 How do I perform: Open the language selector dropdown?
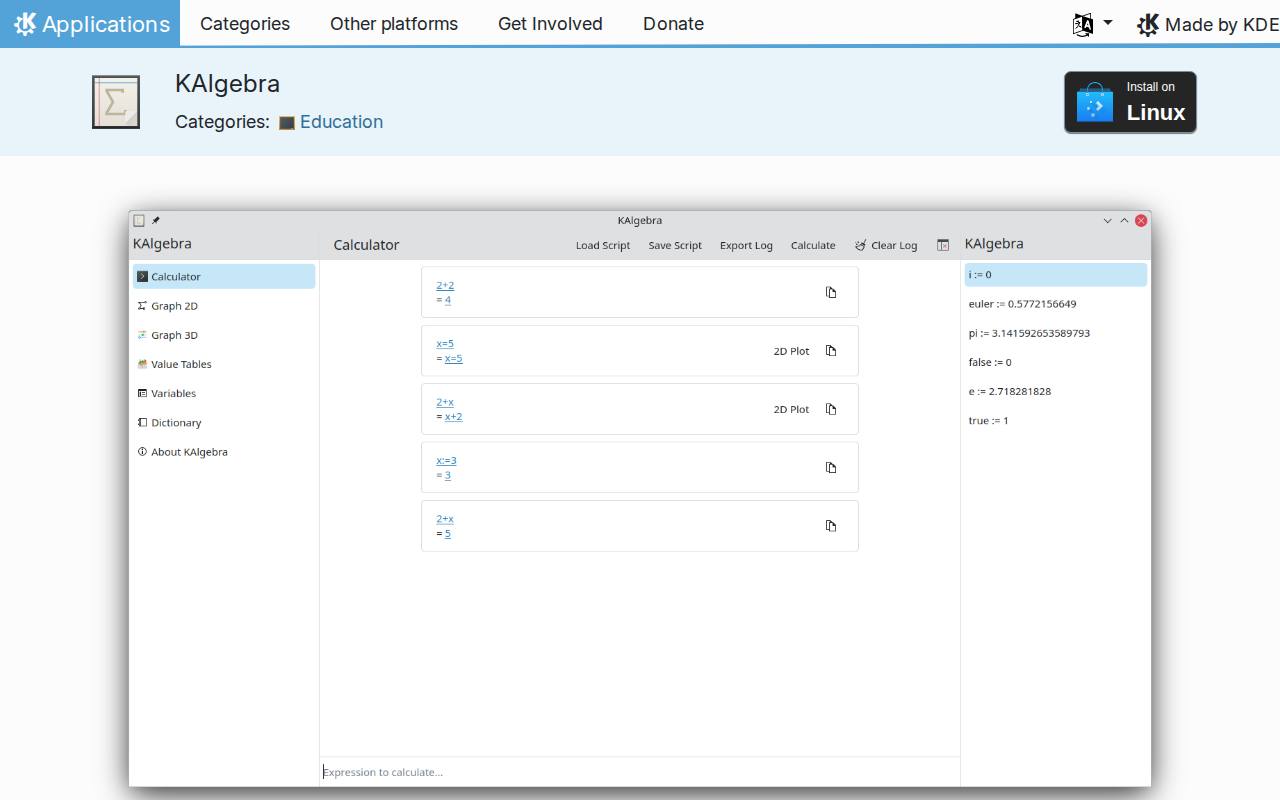click(x=1092, y=24)
